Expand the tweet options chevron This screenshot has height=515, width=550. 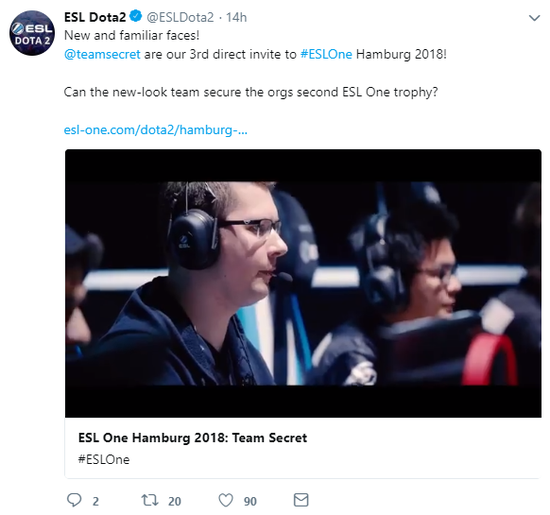point(534,18)
